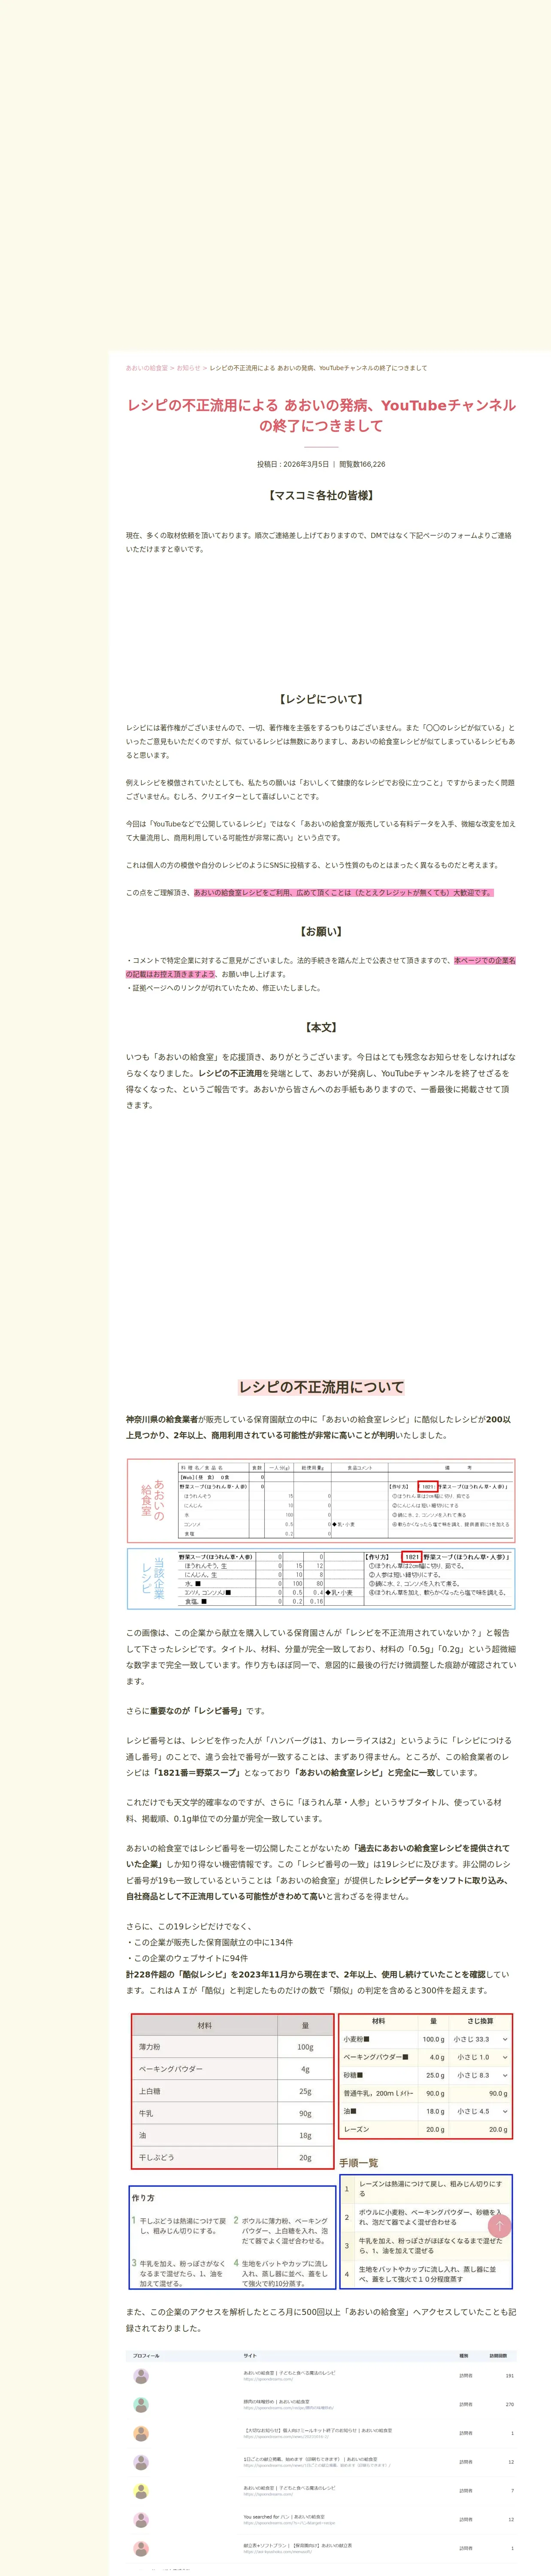551x2576 pixels.
Task: Open the 当該企業レシピ blue-bordered recipe image
Action: [x=321, y=1579]
